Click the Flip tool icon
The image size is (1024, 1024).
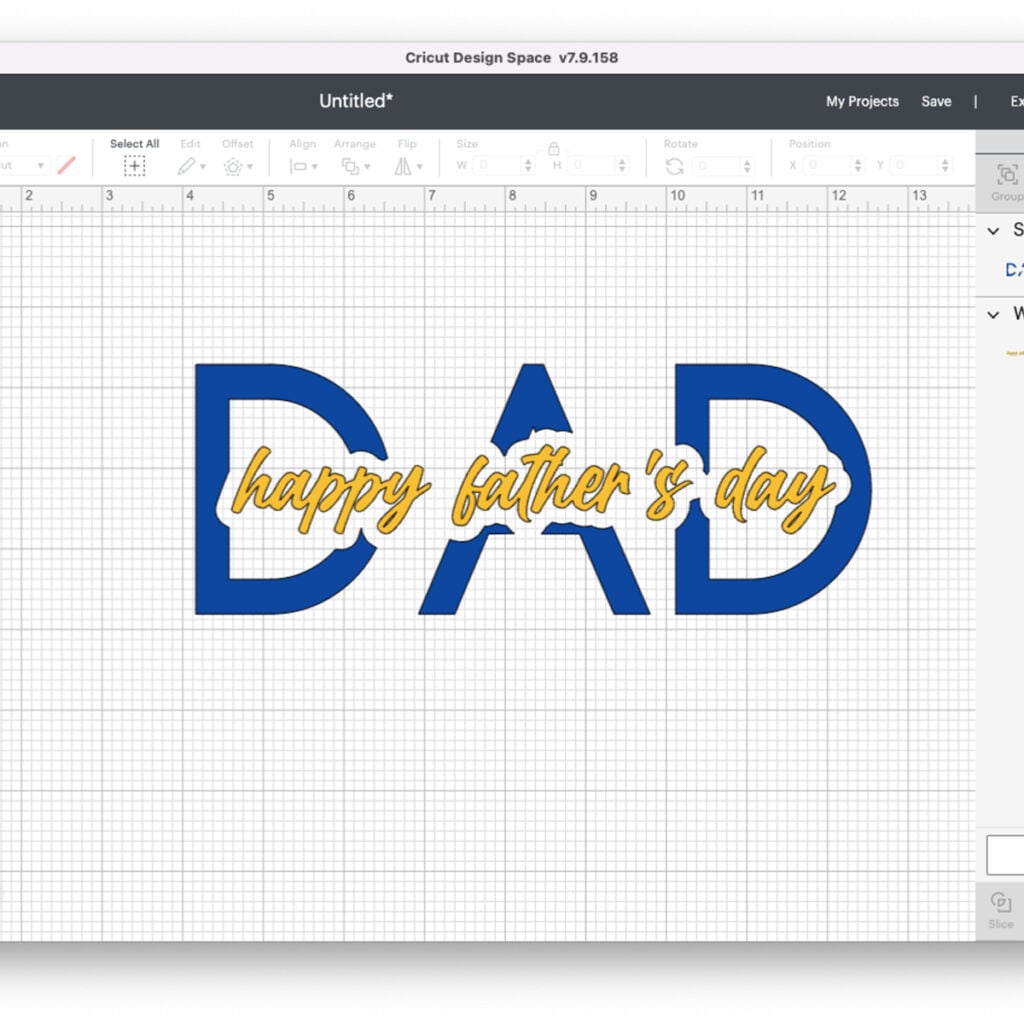[x=403, y=167]
